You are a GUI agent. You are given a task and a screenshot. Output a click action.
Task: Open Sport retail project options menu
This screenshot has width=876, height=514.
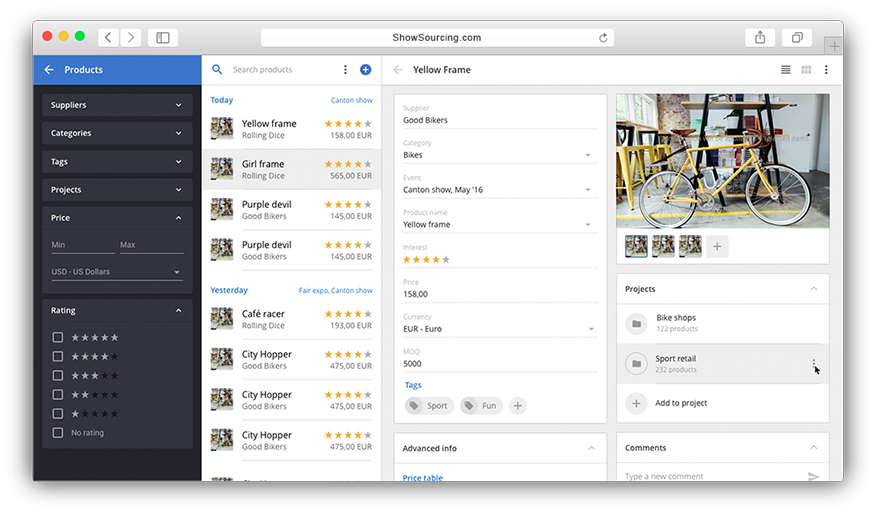(x=814, y=364)
